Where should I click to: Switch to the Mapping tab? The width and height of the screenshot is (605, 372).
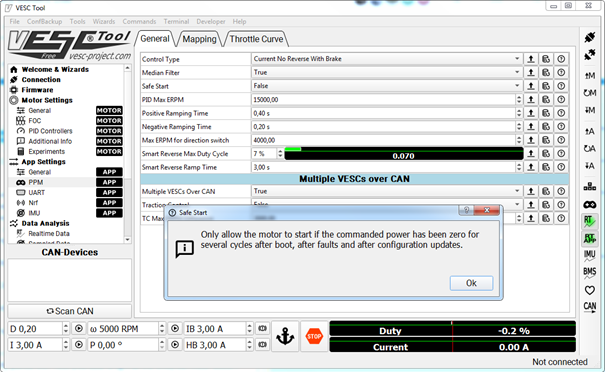(x=199, y=39)
